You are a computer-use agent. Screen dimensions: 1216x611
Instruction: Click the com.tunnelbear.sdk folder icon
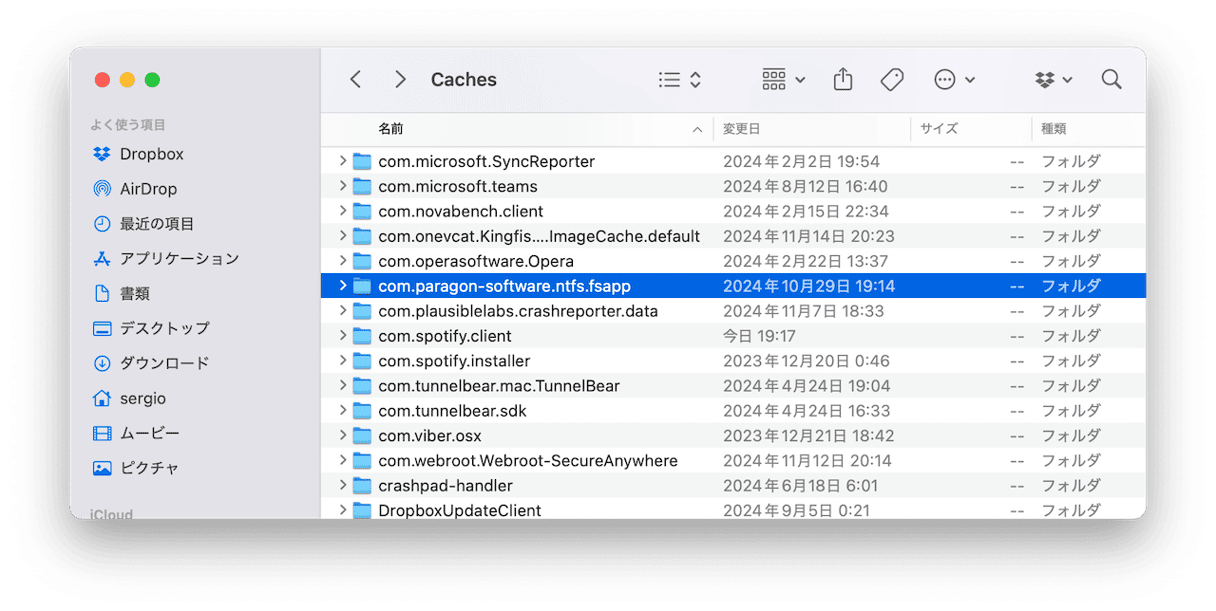click(362, 411)
